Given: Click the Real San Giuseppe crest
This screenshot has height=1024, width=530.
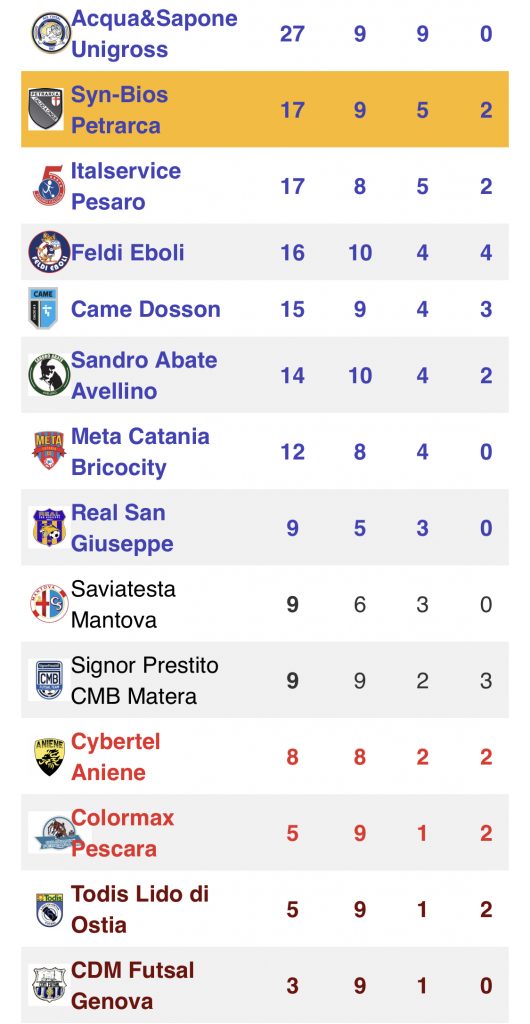Looking at the screenshot, I should (49, 527).
